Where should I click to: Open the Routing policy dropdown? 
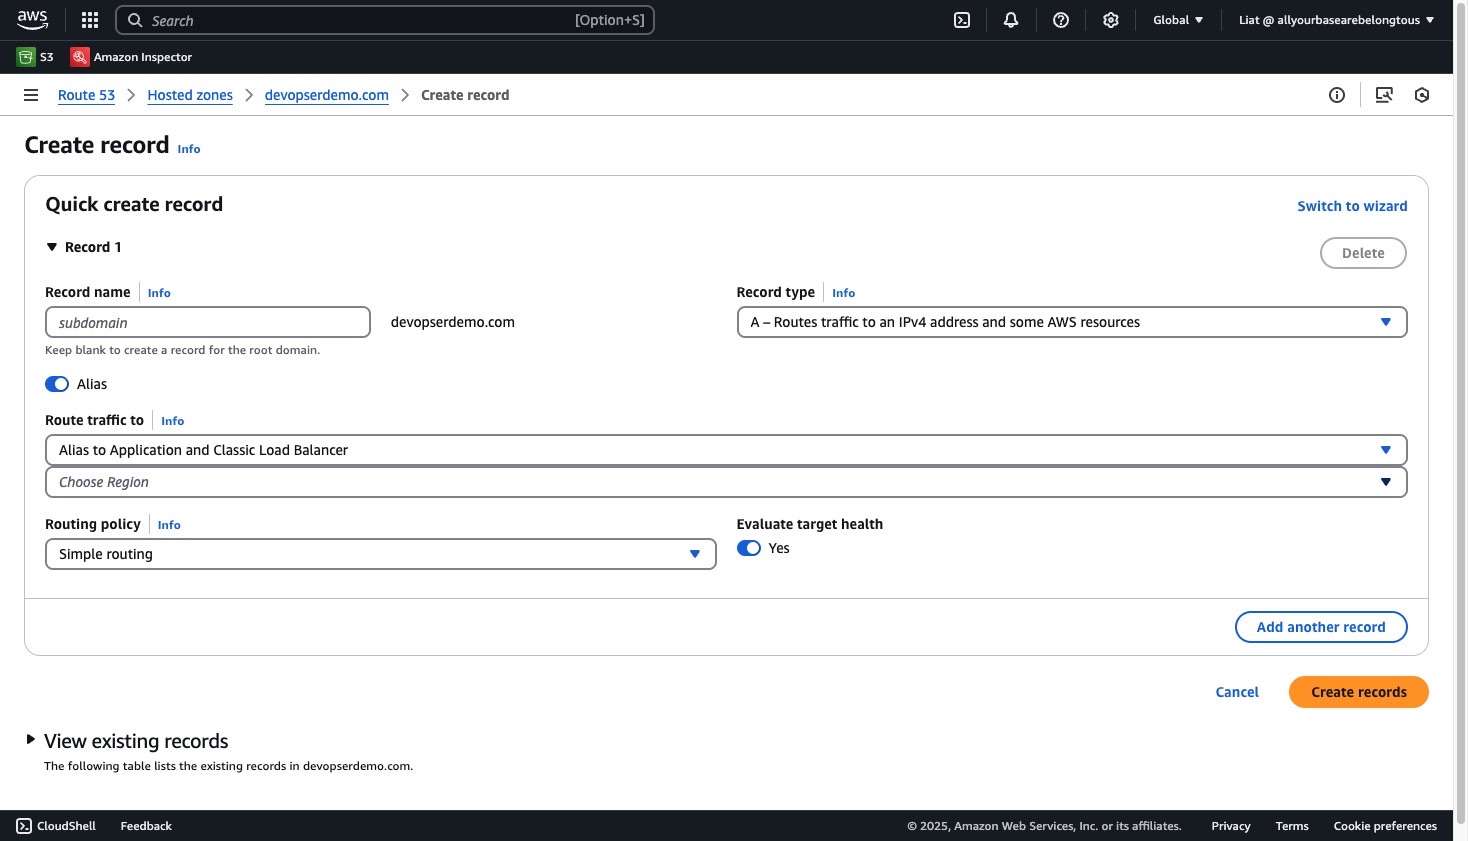pyautogui.click(x=381, y=554)
